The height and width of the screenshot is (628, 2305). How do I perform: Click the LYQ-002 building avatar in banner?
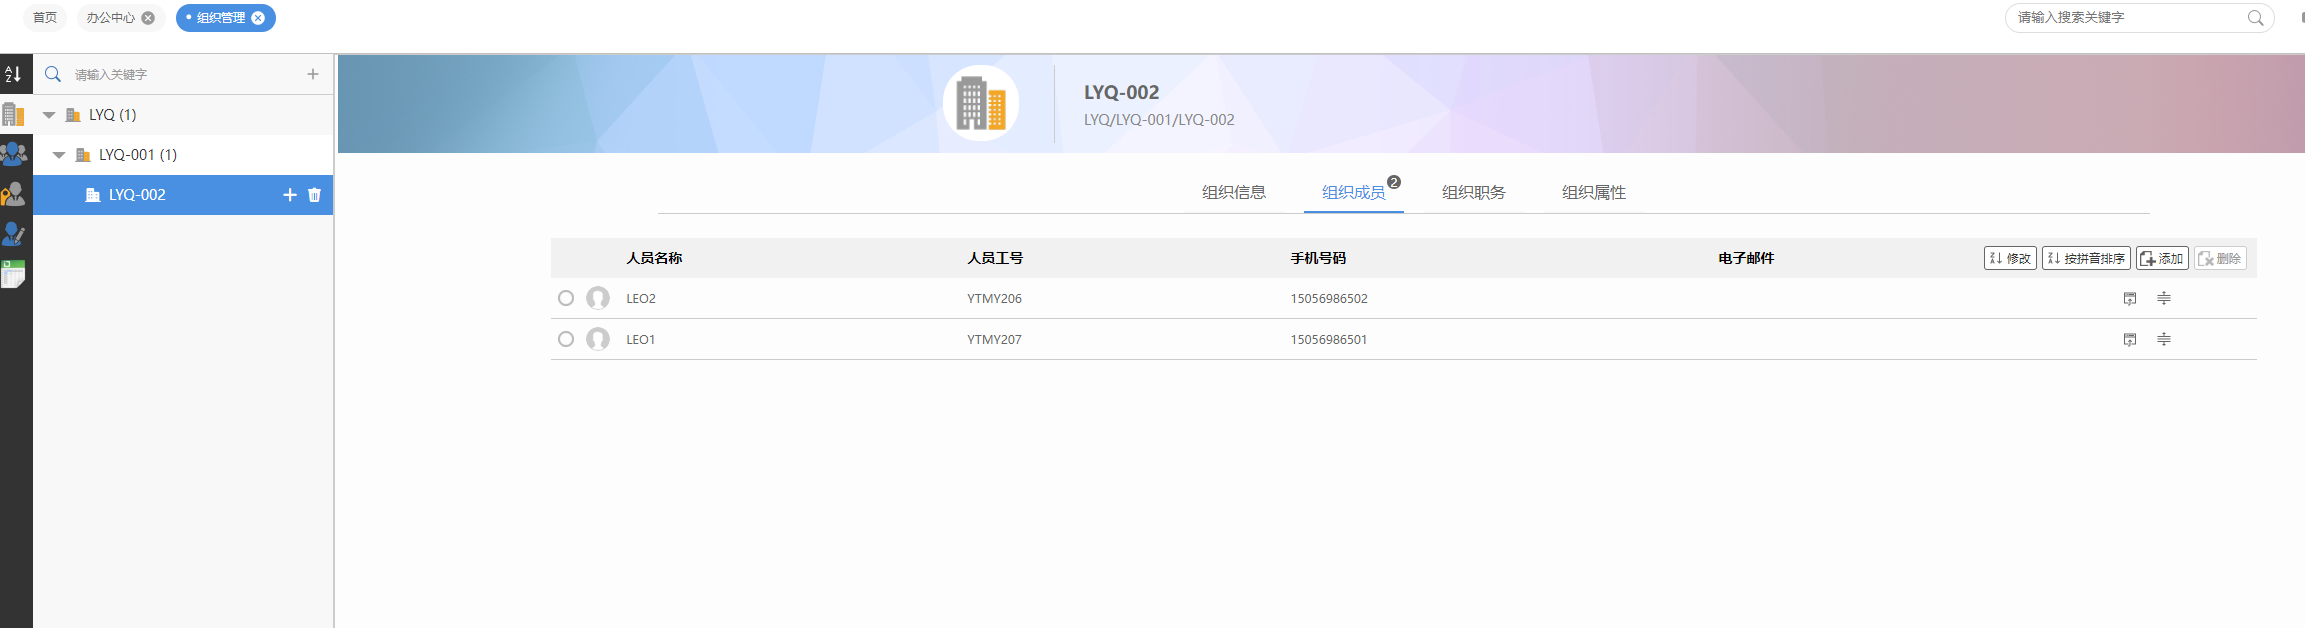pyautogui.click(x=981, y=103)
